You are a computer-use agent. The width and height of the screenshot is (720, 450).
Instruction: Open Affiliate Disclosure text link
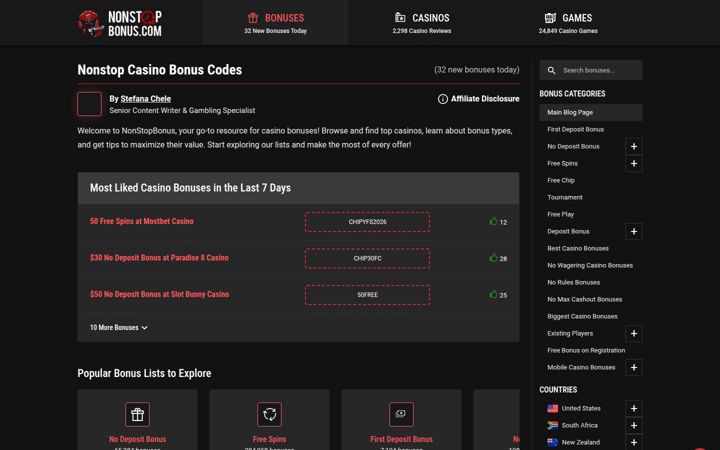(485, 99)
